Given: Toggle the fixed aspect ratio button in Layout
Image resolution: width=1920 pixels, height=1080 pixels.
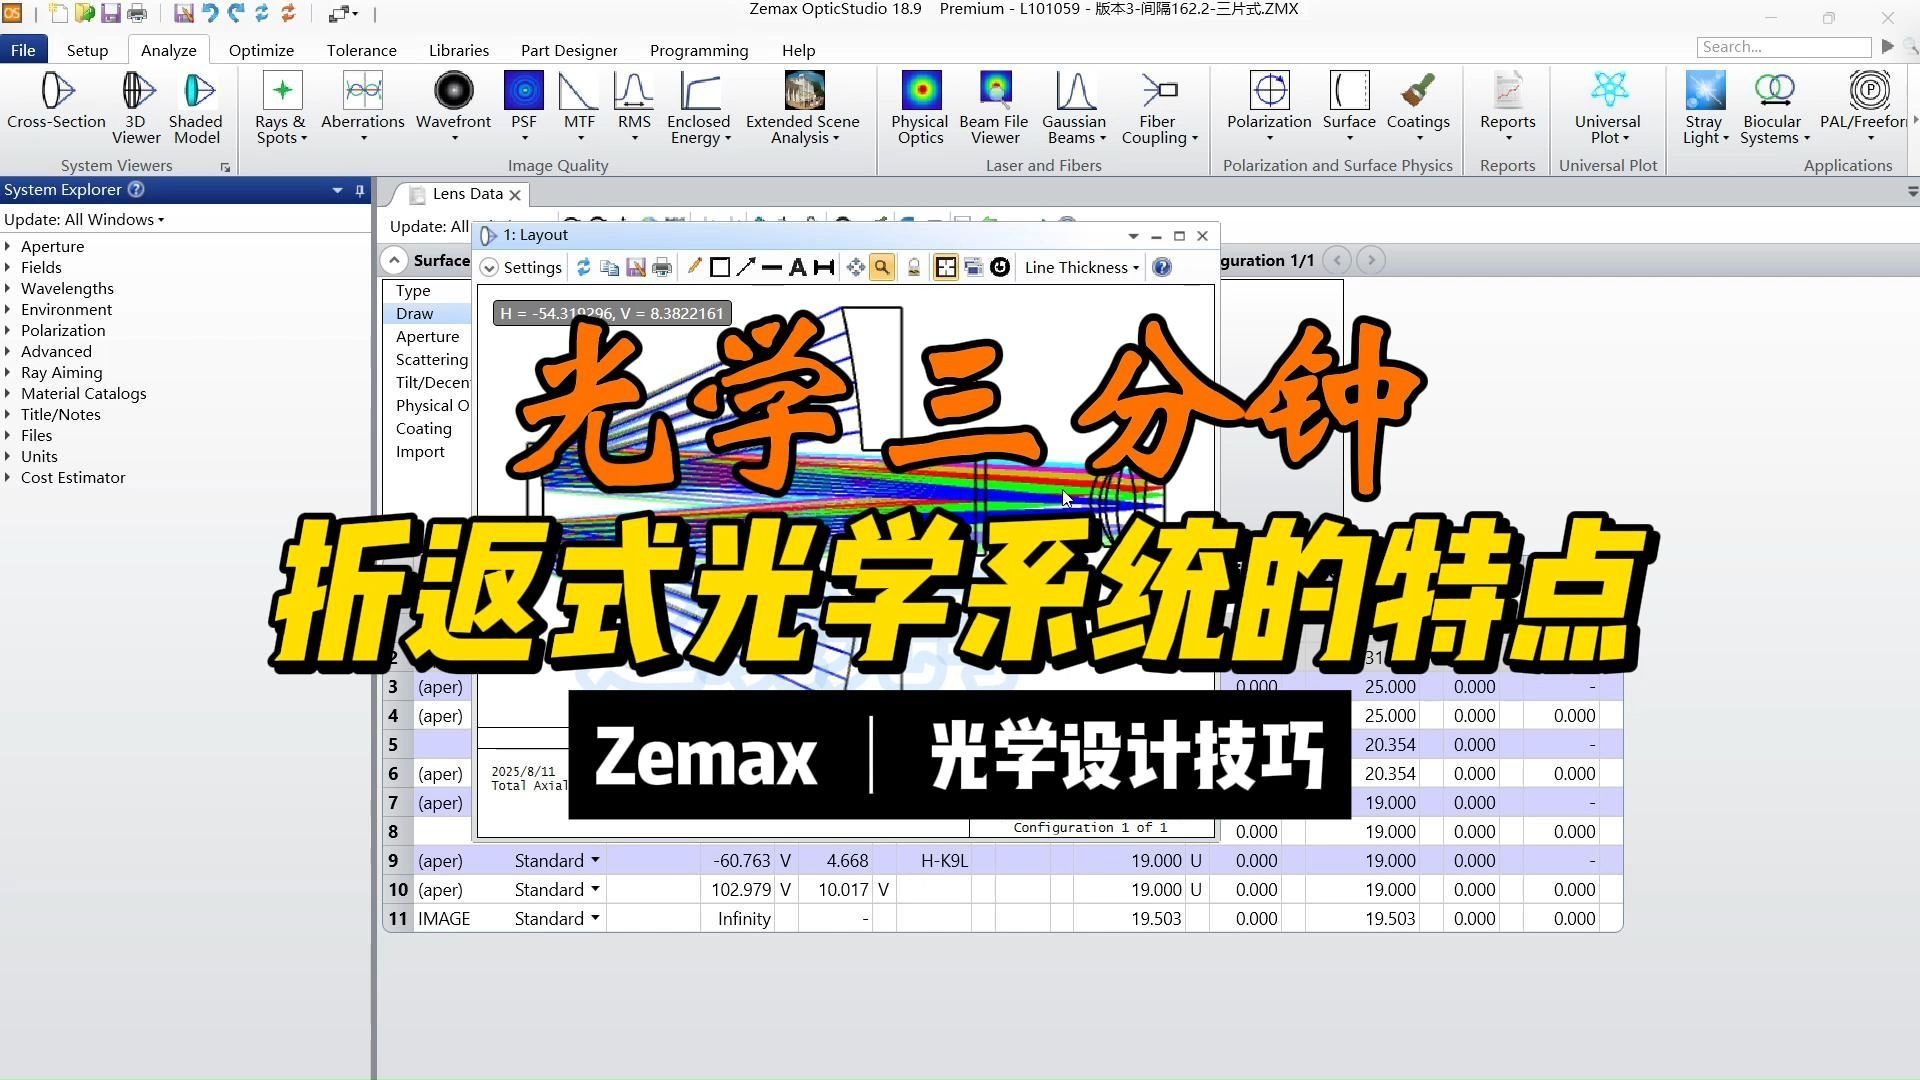Looking at the screenshot, I should pos(945,267).
